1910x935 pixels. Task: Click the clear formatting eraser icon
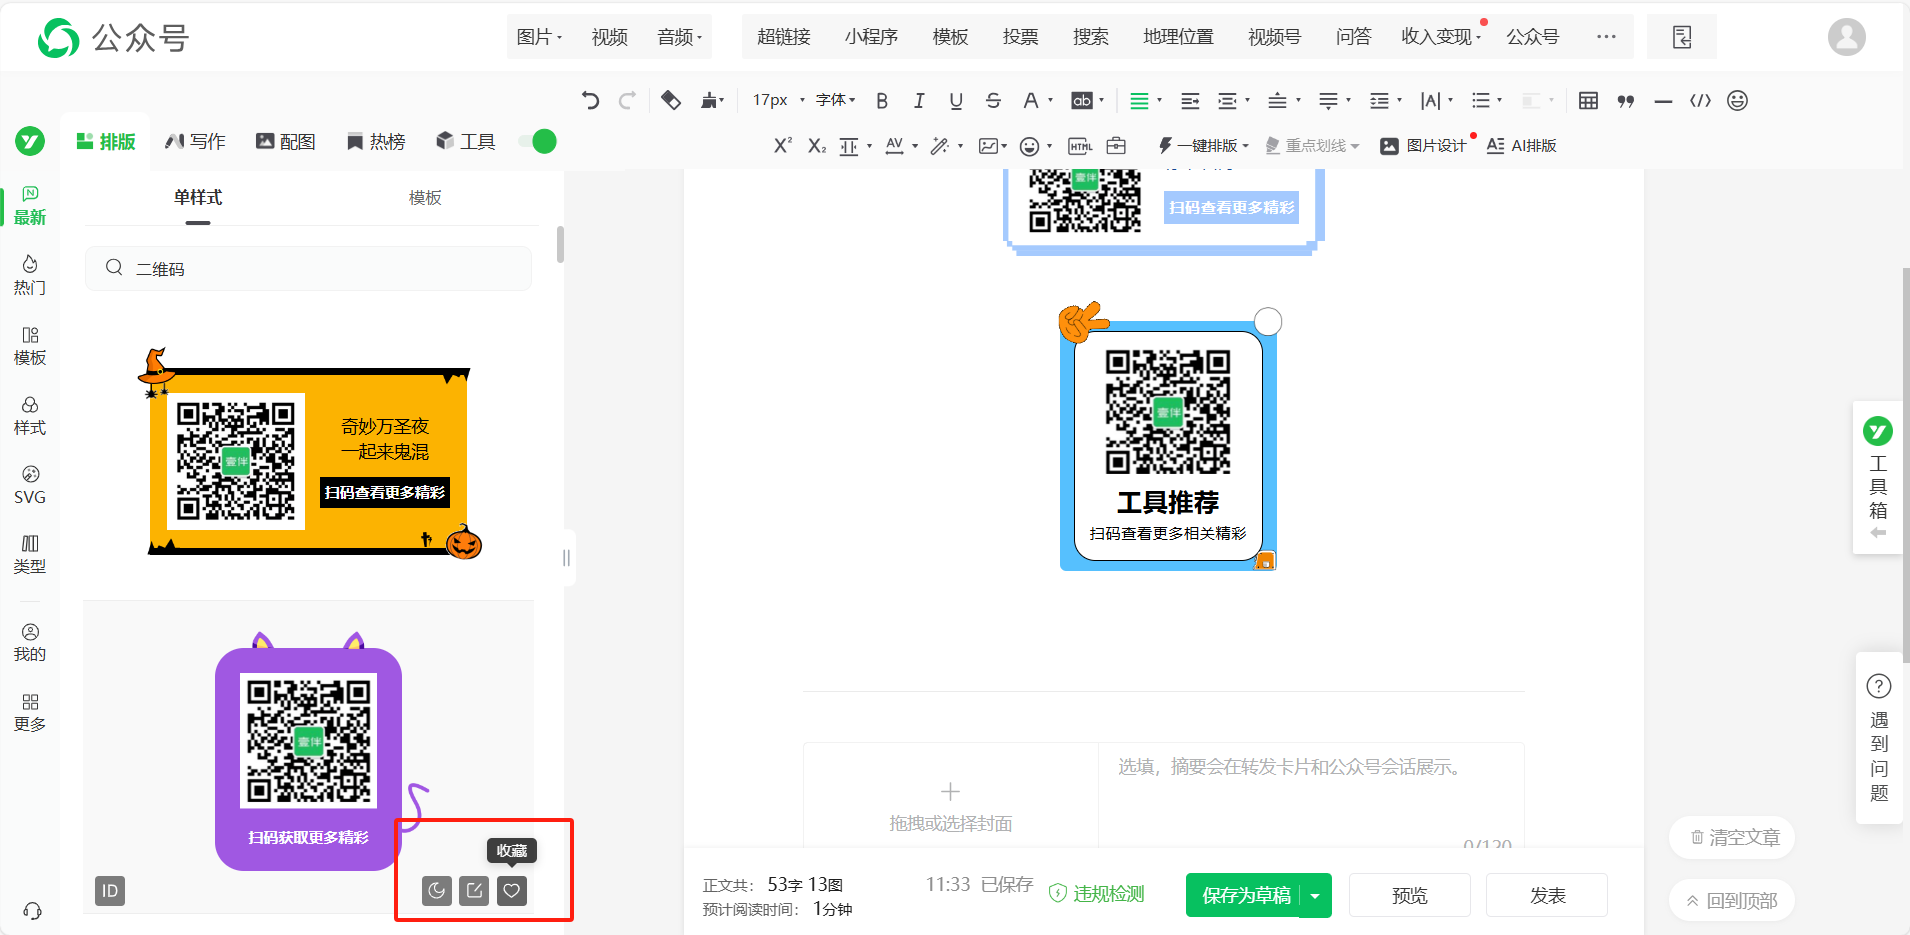coord(671,100)
